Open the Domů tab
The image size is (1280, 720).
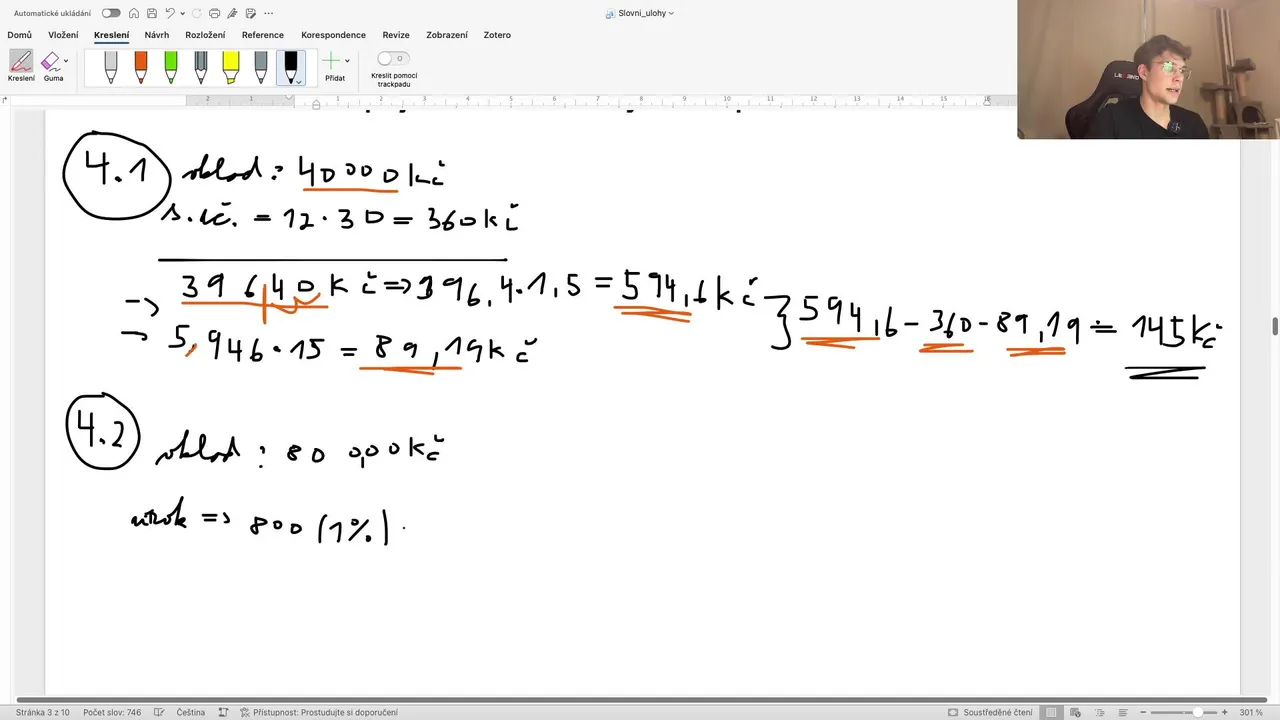20,35
